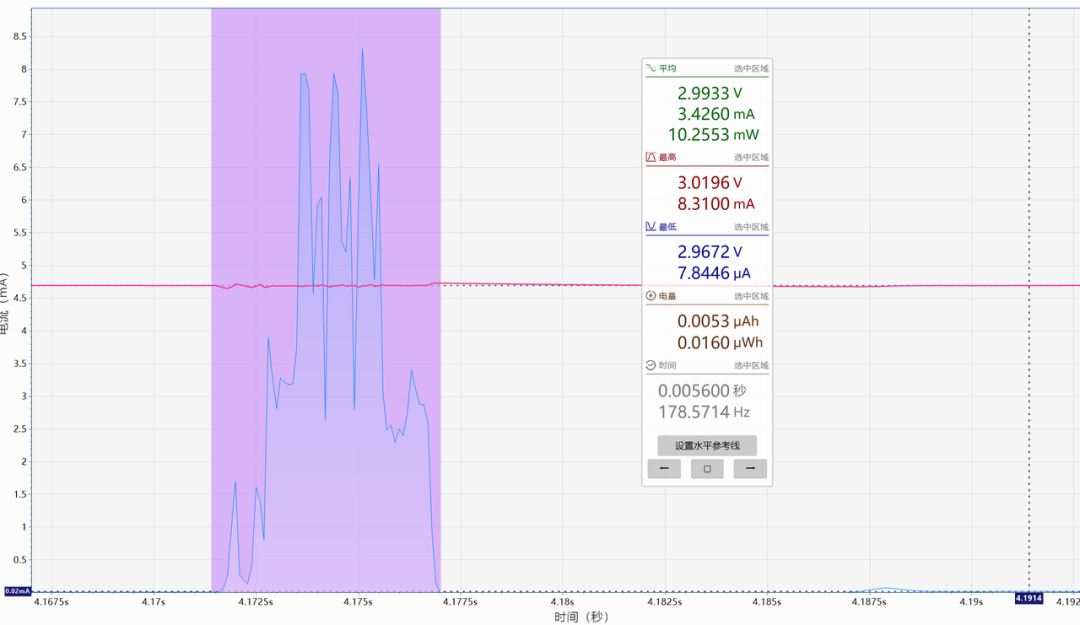
Task: Click the left arrow button in stats panel
Action: pos(664,469)
